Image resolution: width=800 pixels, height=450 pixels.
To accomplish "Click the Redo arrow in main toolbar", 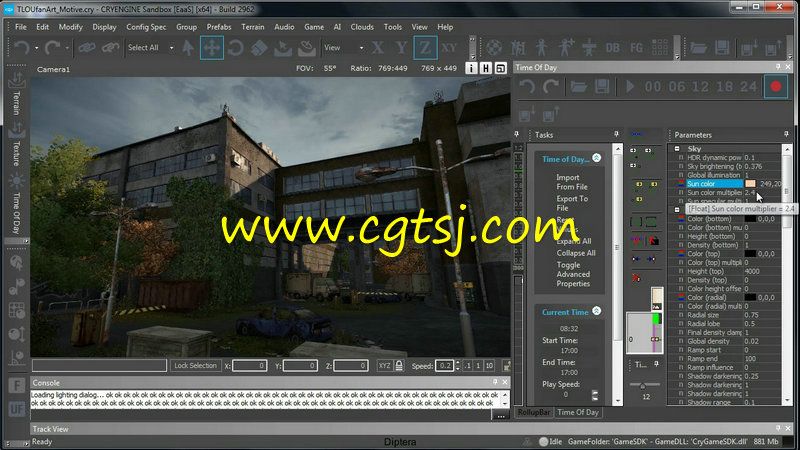I will coord(52,48).
